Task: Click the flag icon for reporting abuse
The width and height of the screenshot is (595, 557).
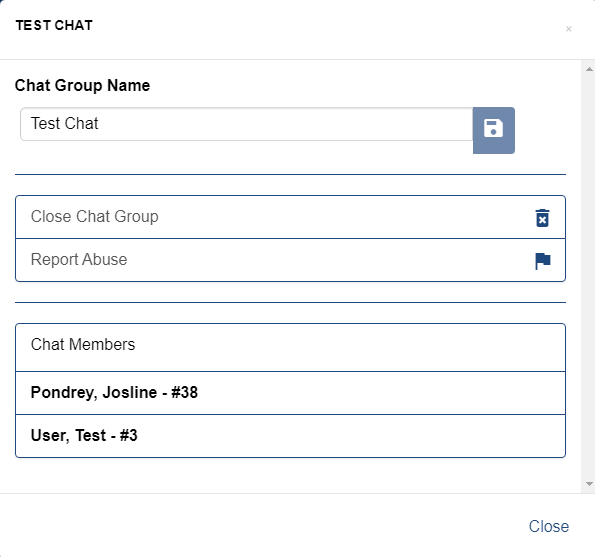Action: (x=543, y=261)
